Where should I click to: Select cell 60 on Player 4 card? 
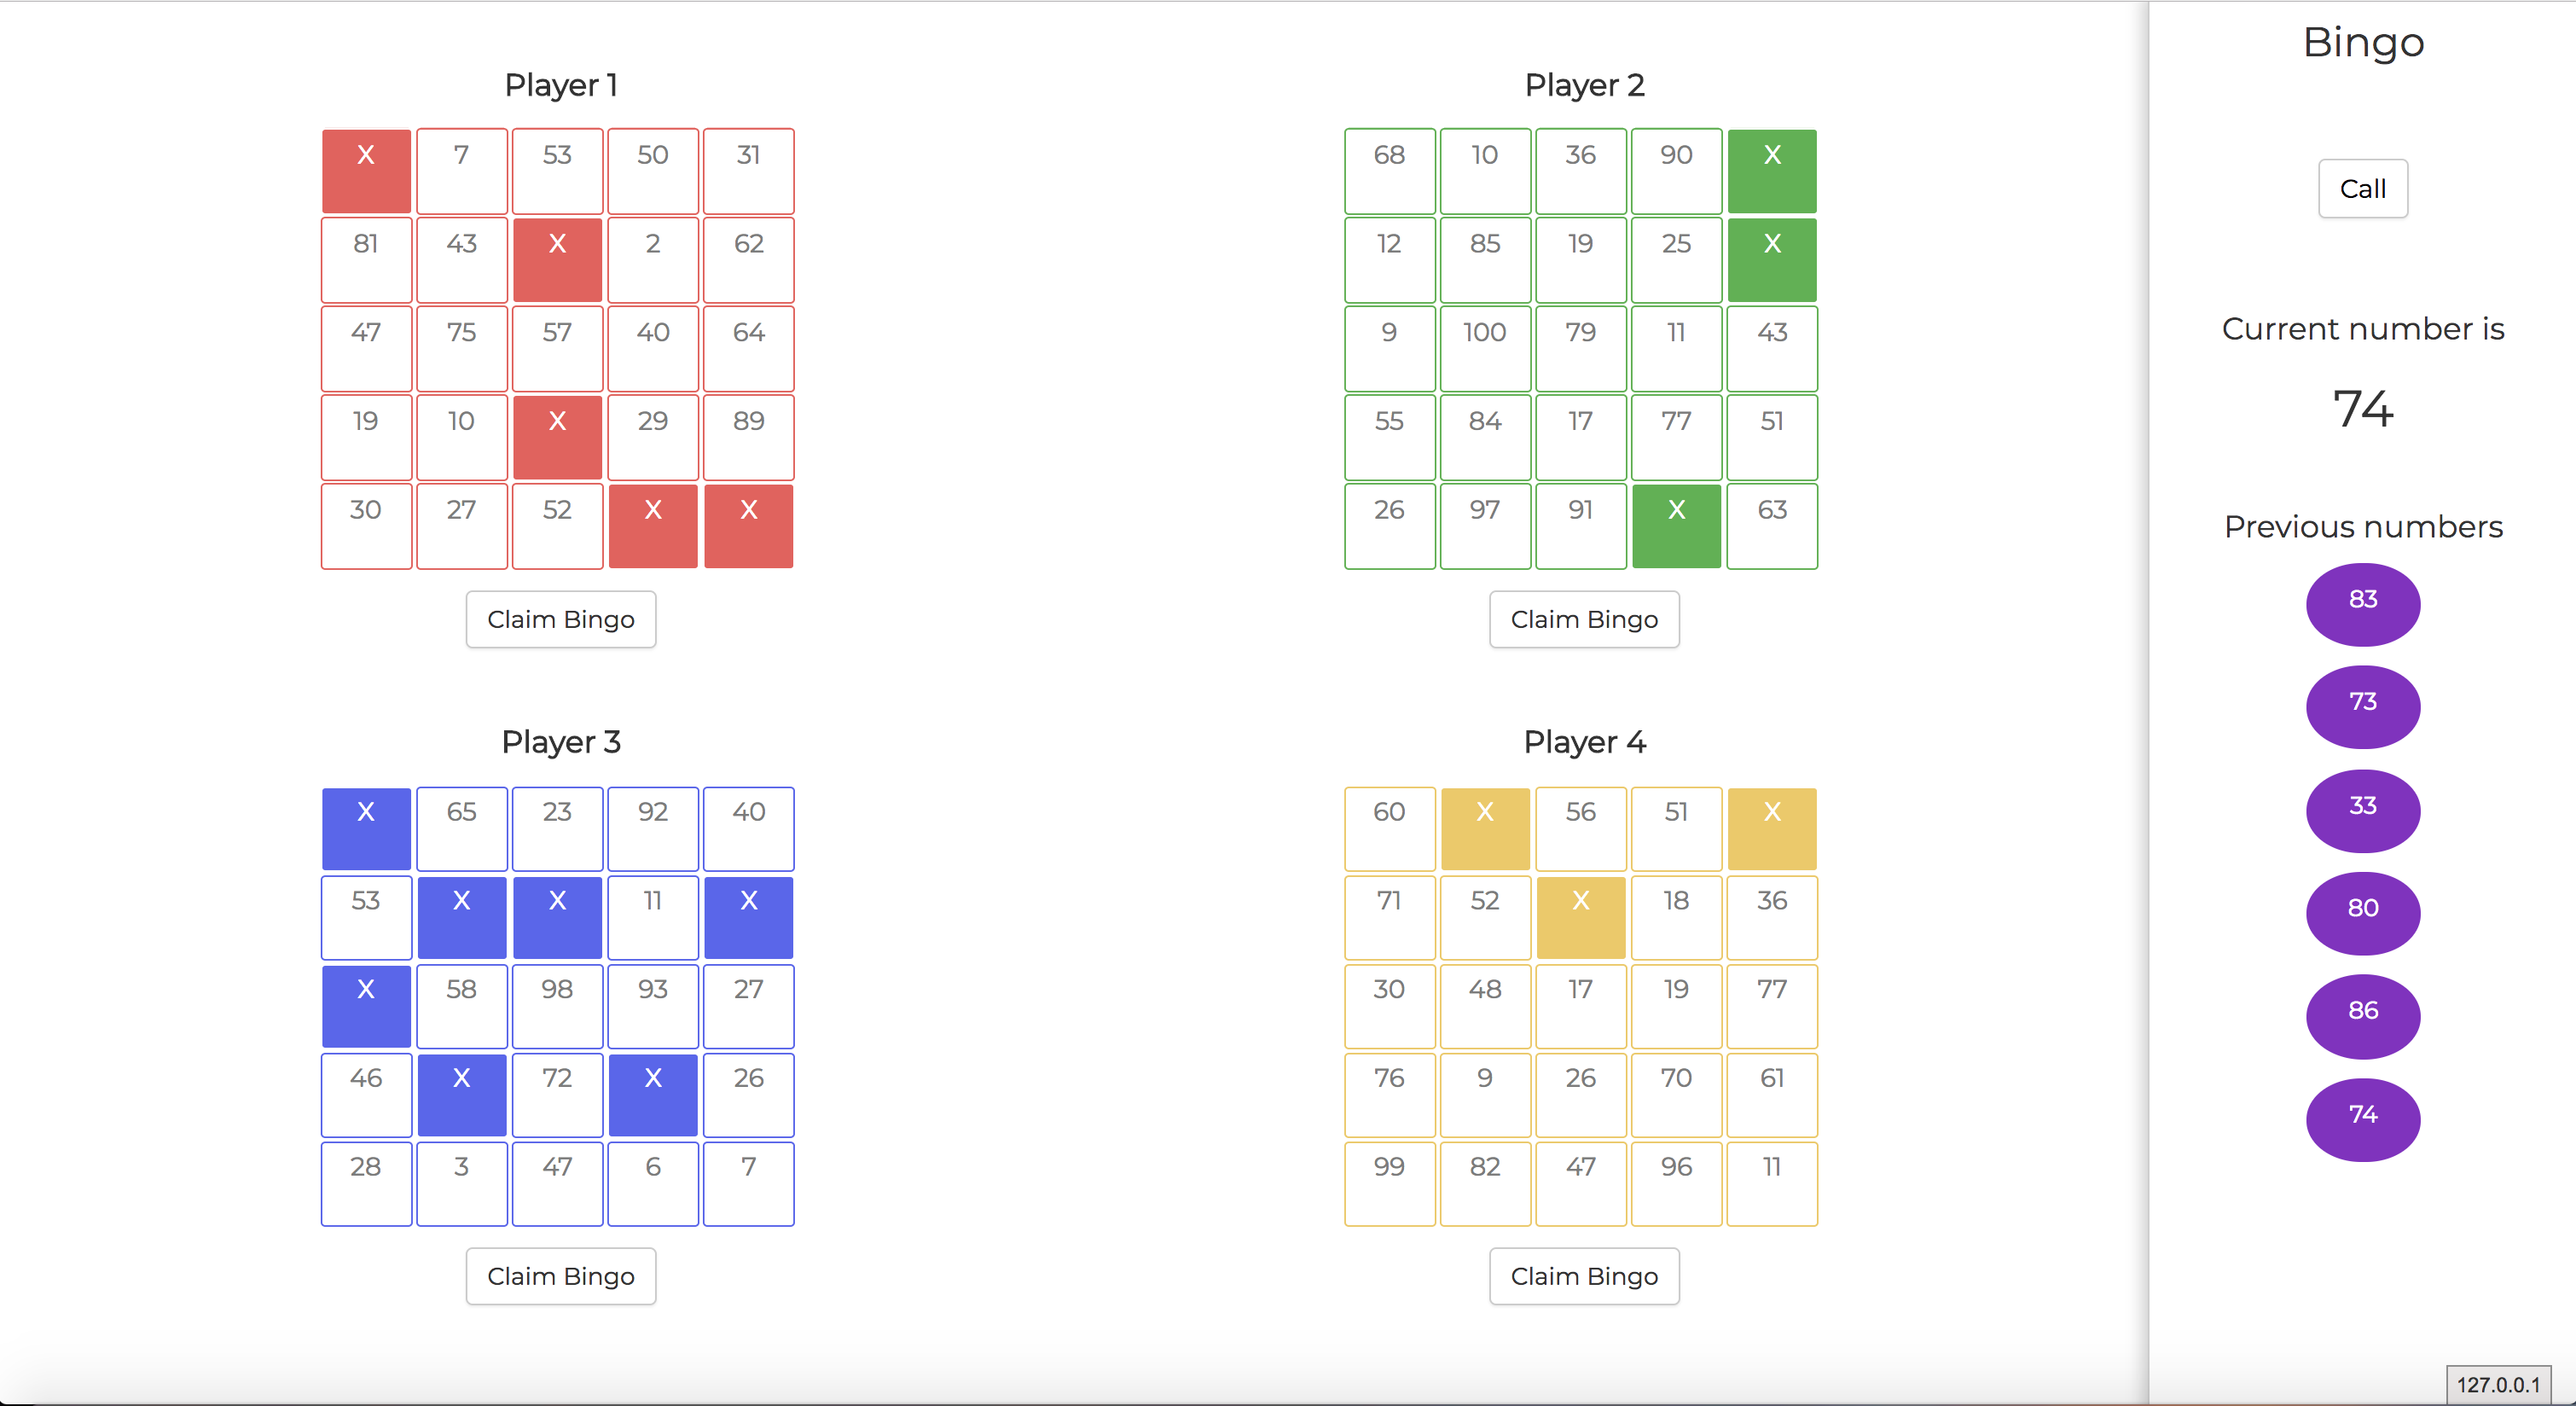1389,827
